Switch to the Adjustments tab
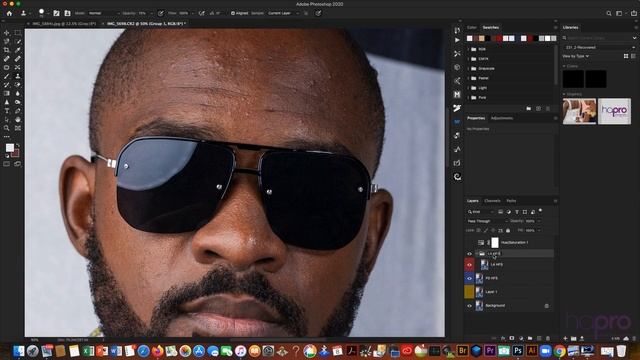 (502, 118)
